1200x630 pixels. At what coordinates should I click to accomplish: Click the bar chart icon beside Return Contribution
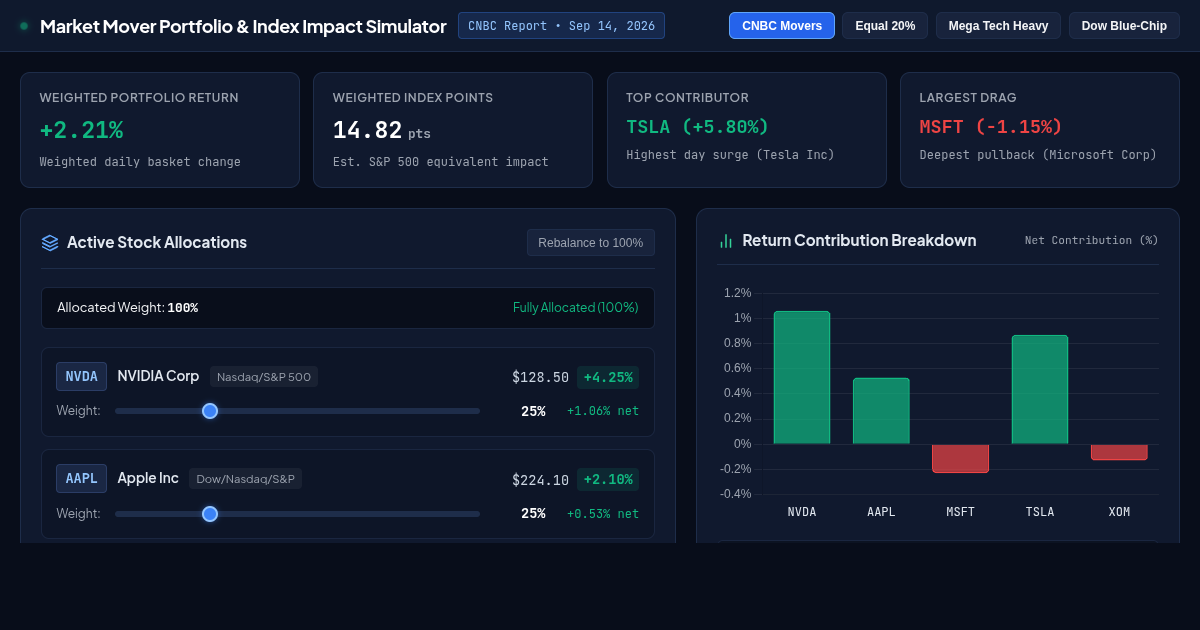[x=726, y=241]
